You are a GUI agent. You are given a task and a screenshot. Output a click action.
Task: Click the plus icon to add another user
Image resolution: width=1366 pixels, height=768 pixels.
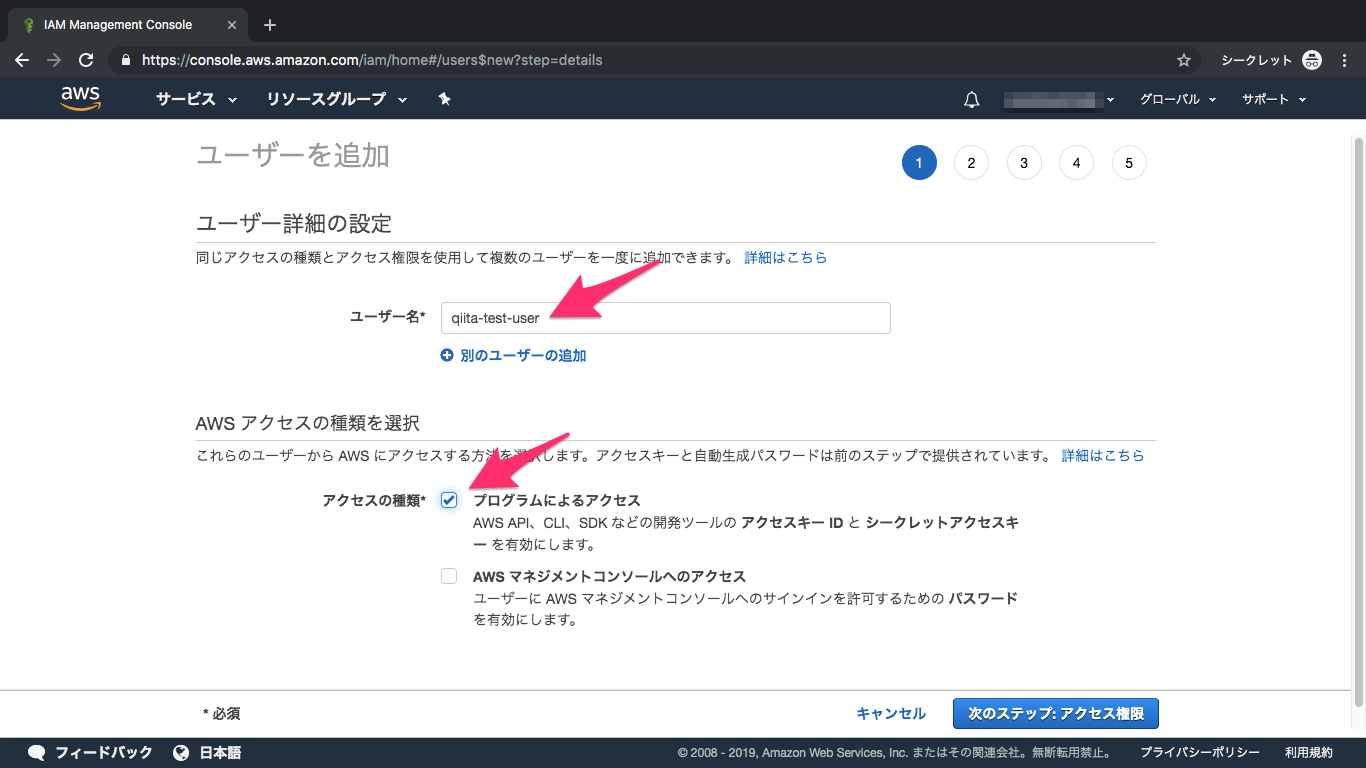(x=447, y=355)
